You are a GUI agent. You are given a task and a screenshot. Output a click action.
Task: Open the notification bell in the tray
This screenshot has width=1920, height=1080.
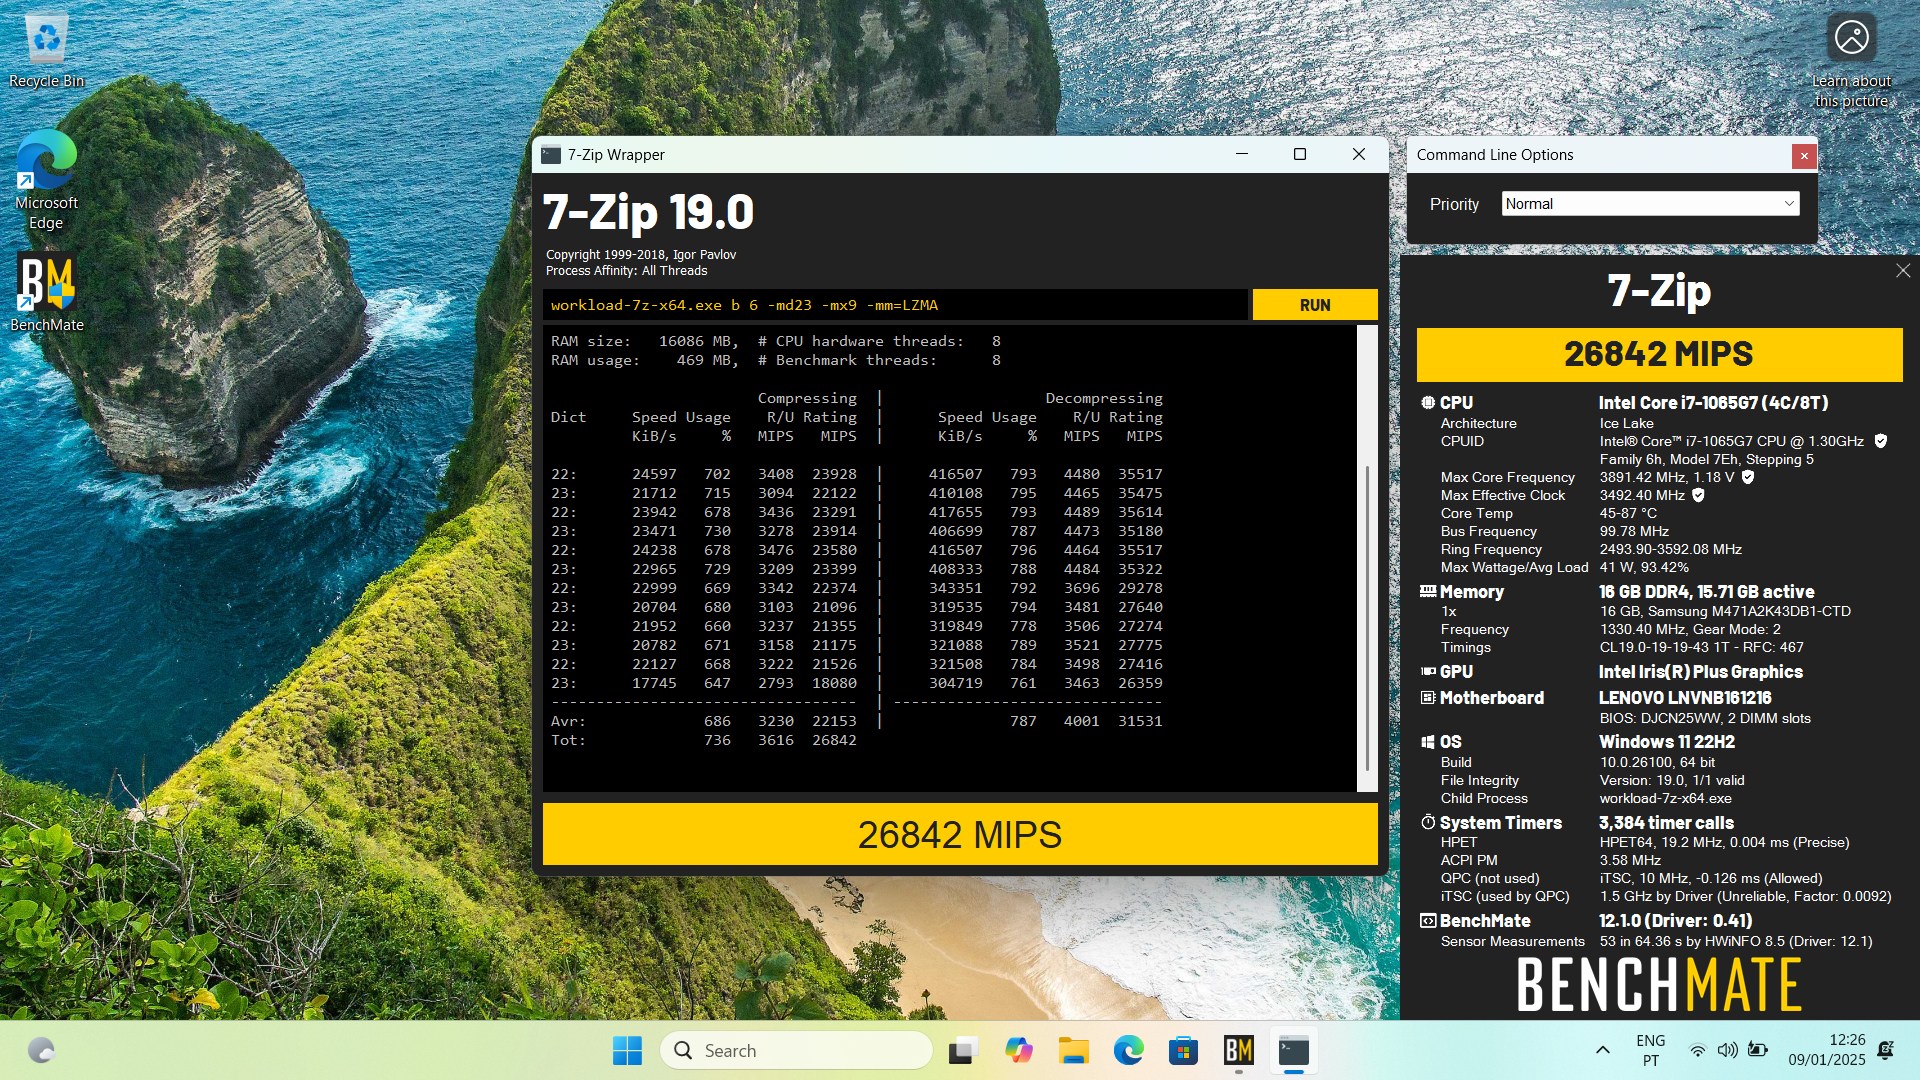click(x=1886, y=1050)
